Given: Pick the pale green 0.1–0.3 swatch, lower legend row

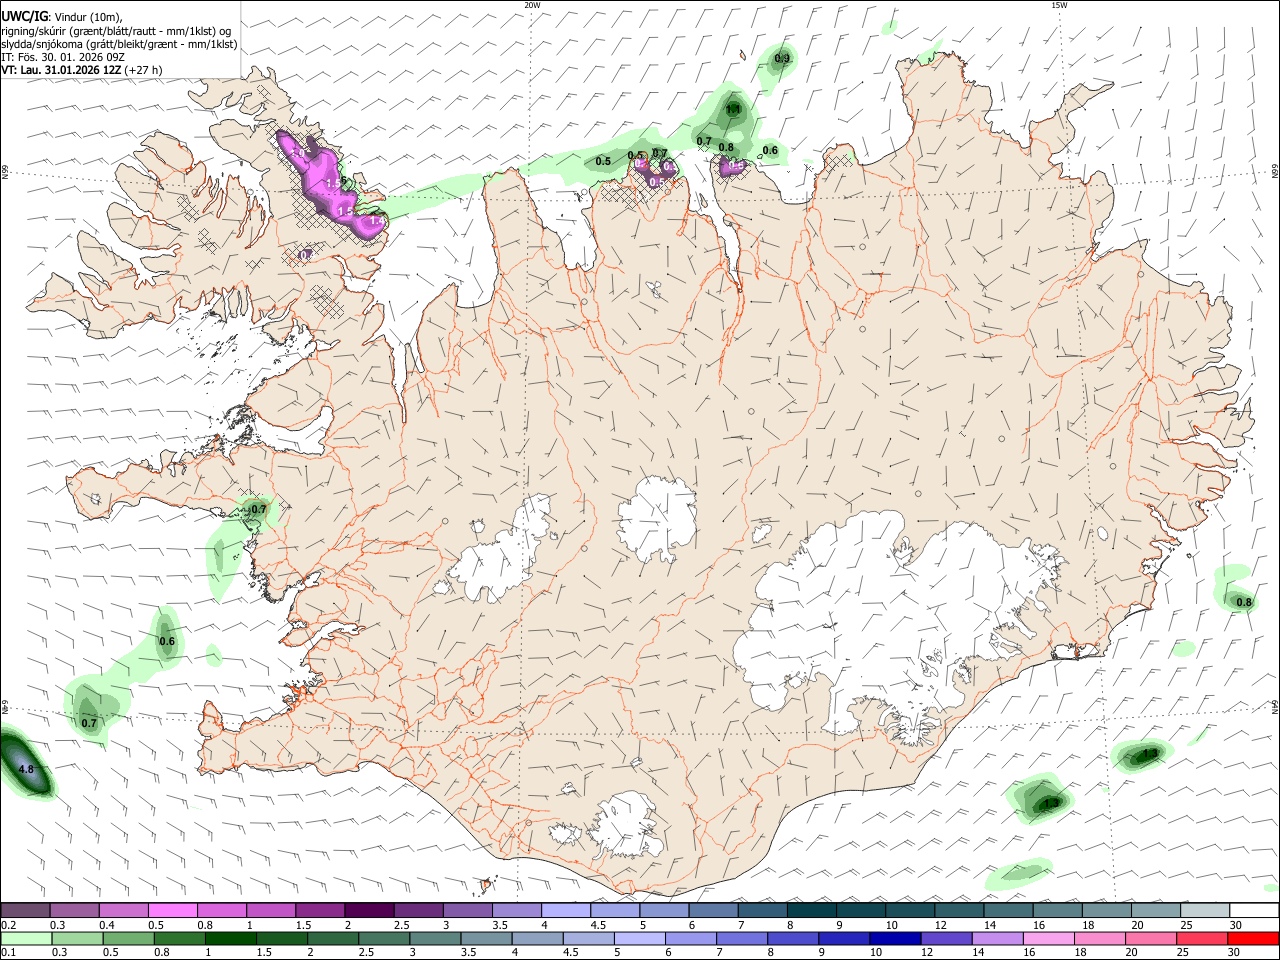Looking at the screenshot, I should [x=25, y=938].
